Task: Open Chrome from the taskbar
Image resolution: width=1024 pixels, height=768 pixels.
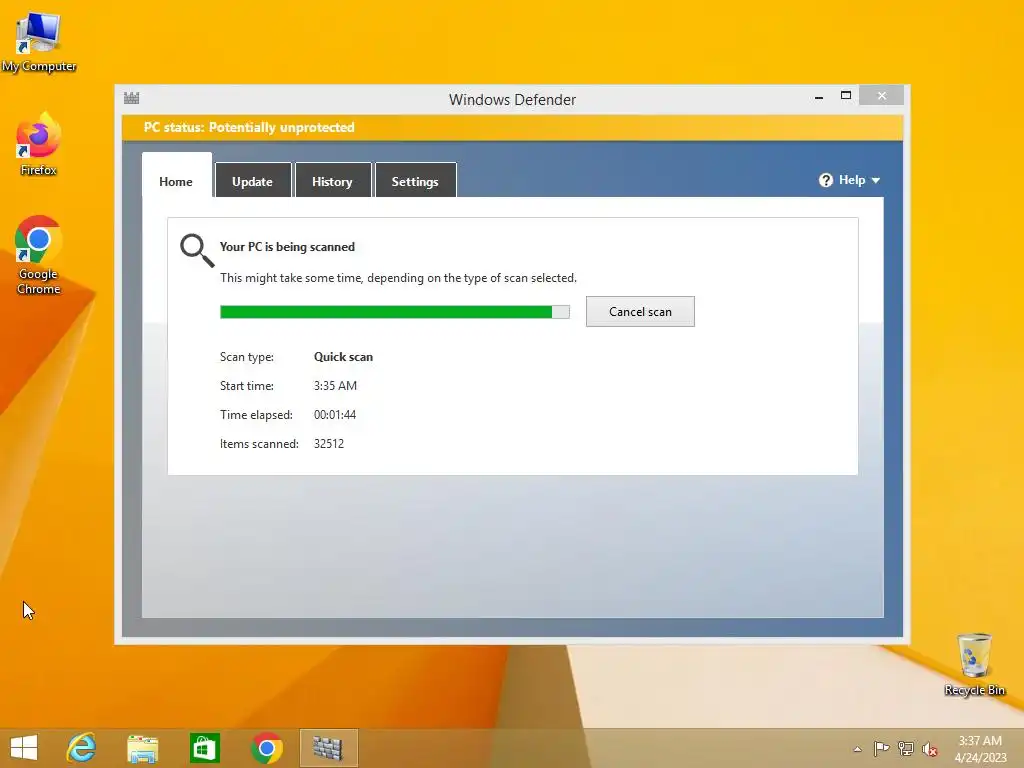Action: click(x=266, y=748)
